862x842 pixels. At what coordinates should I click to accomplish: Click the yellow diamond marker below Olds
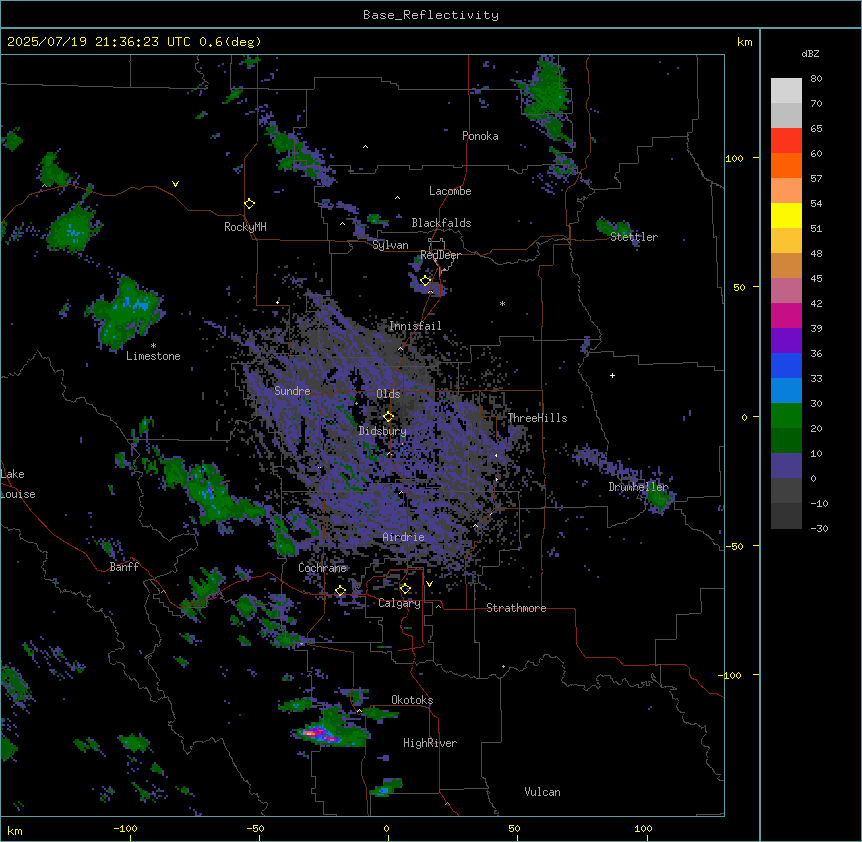(388, 417)
